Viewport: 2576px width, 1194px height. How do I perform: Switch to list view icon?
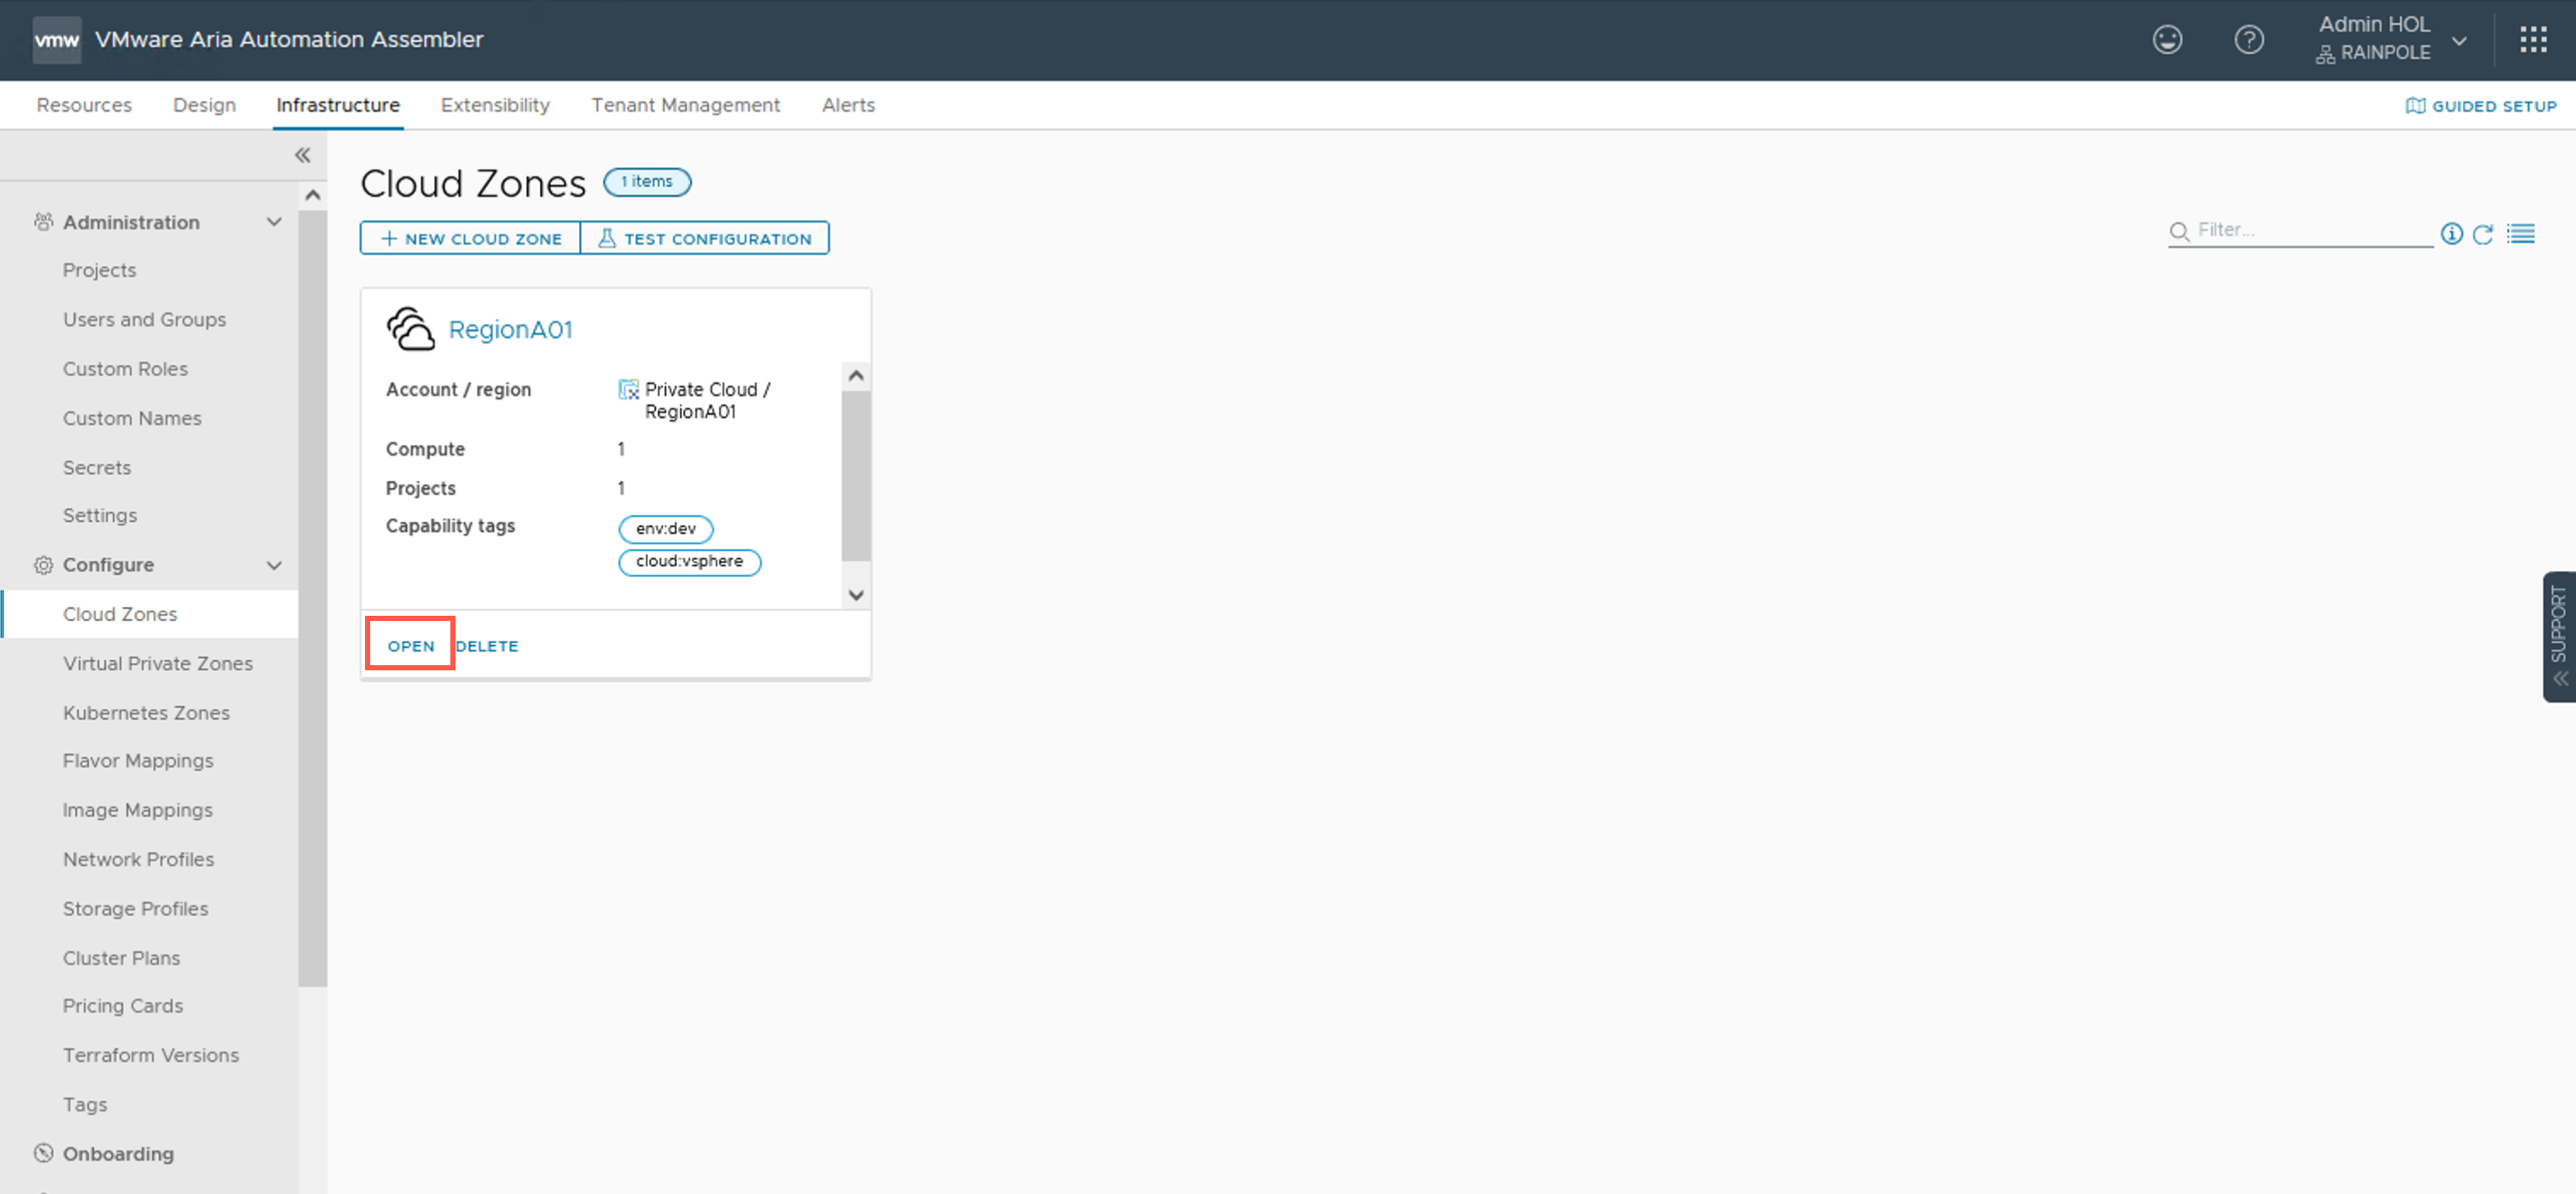[2521, 234]
